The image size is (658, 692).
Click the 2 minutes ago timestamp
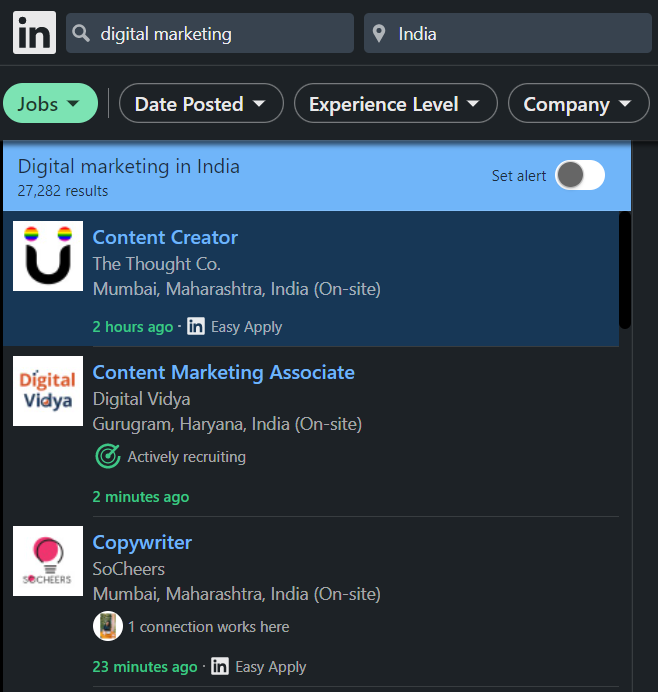141,497
